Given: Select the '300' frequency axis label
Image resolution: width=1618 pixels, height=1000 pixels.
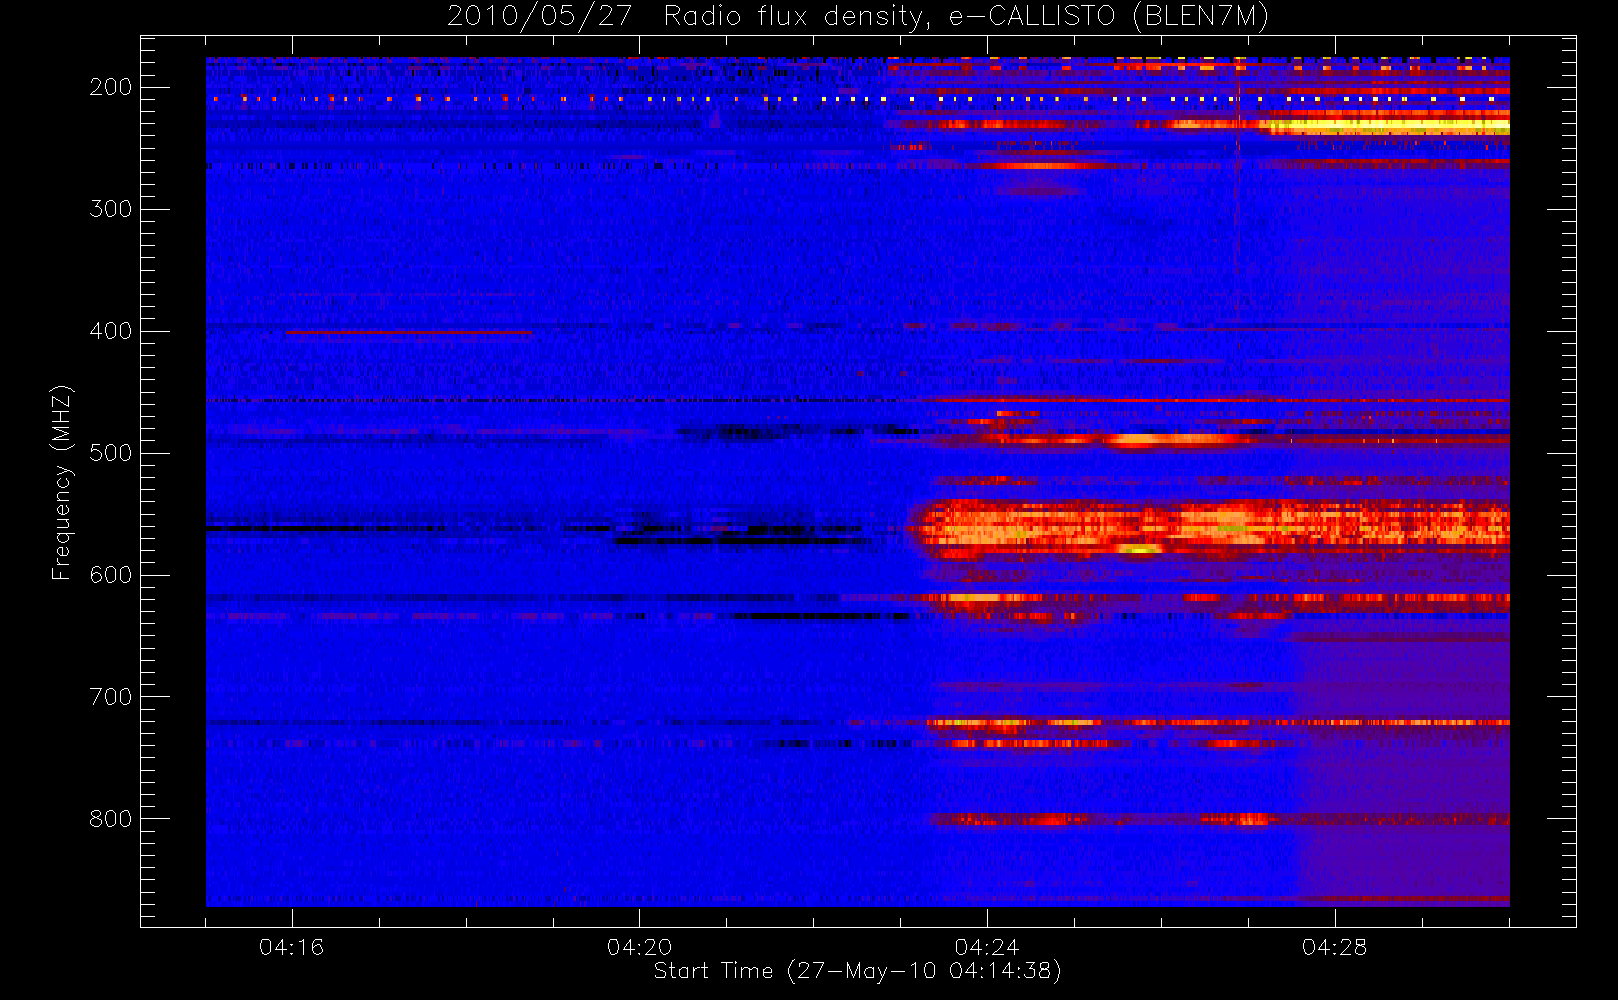Looking at the screenshot, I should click(110, 209).
